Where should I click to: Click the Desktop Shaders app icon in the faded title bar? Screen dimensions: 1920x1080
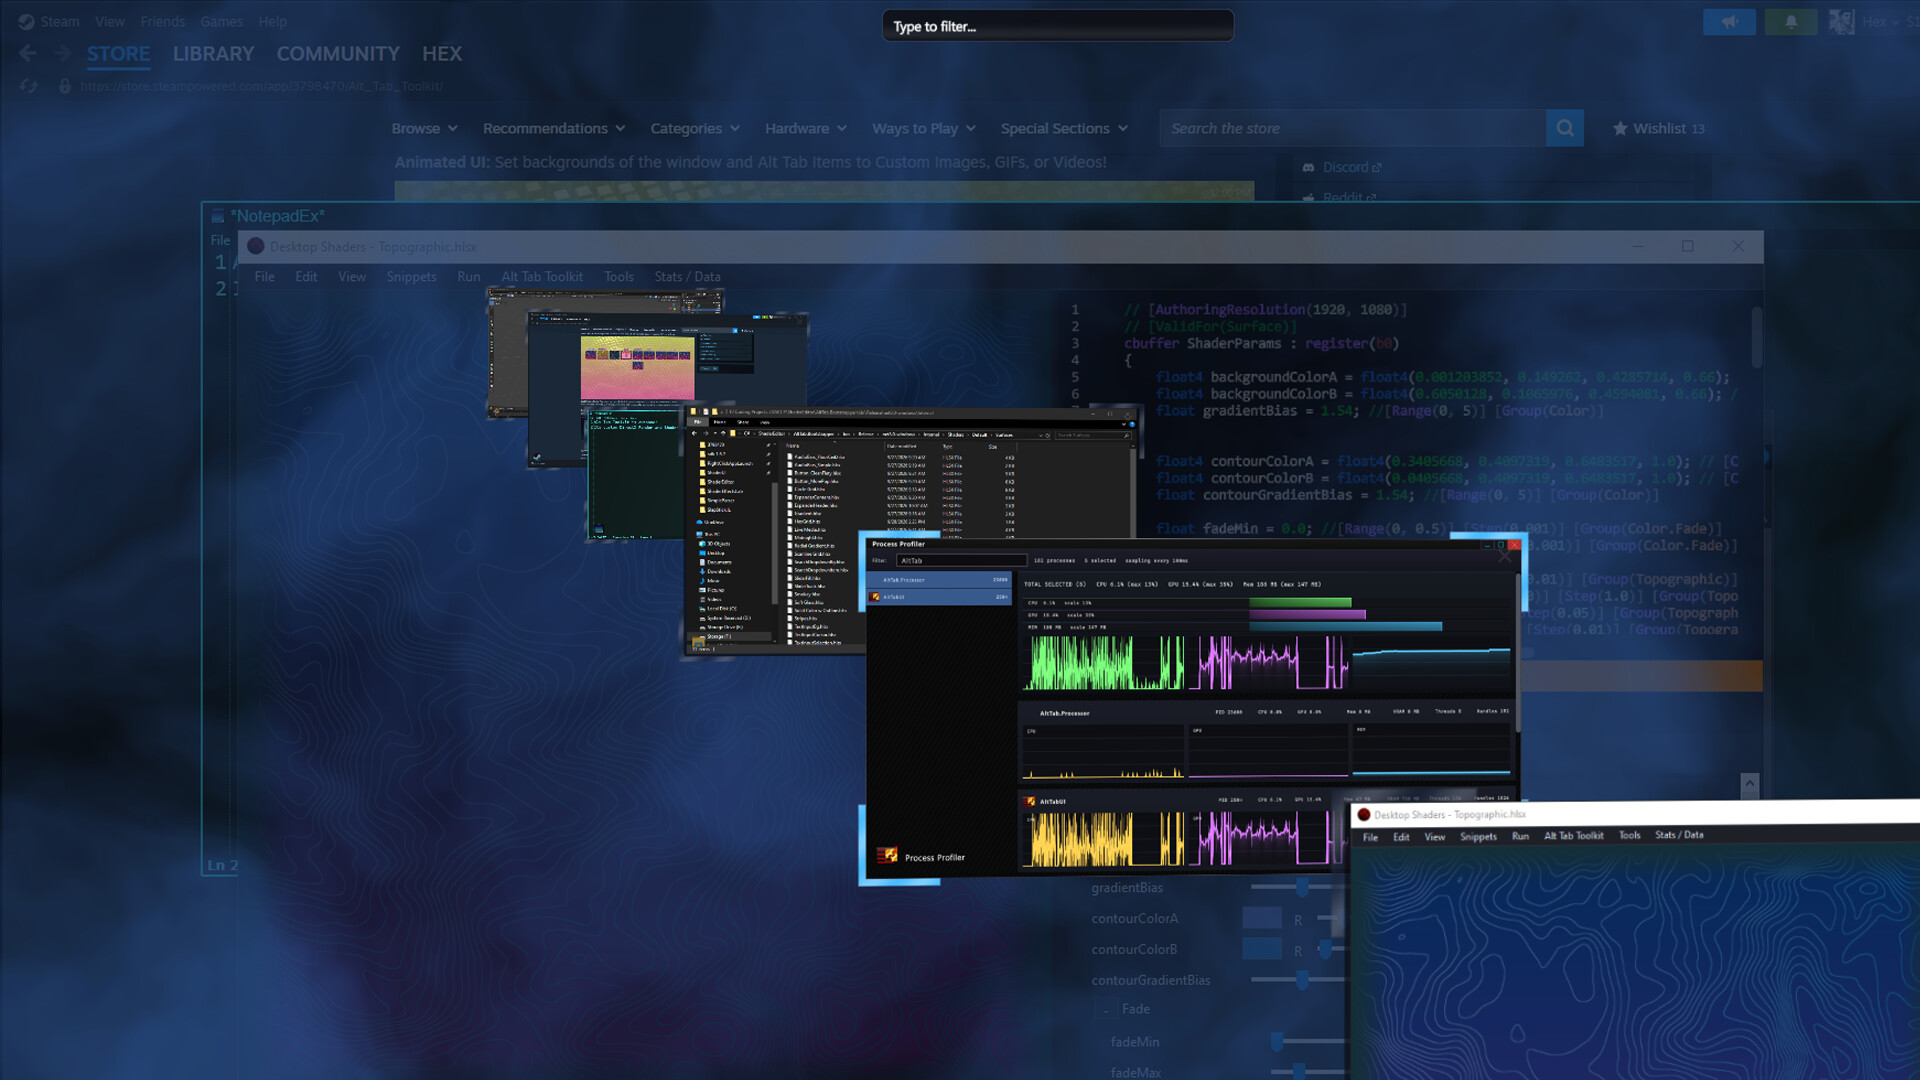click(x=256, y=247)
